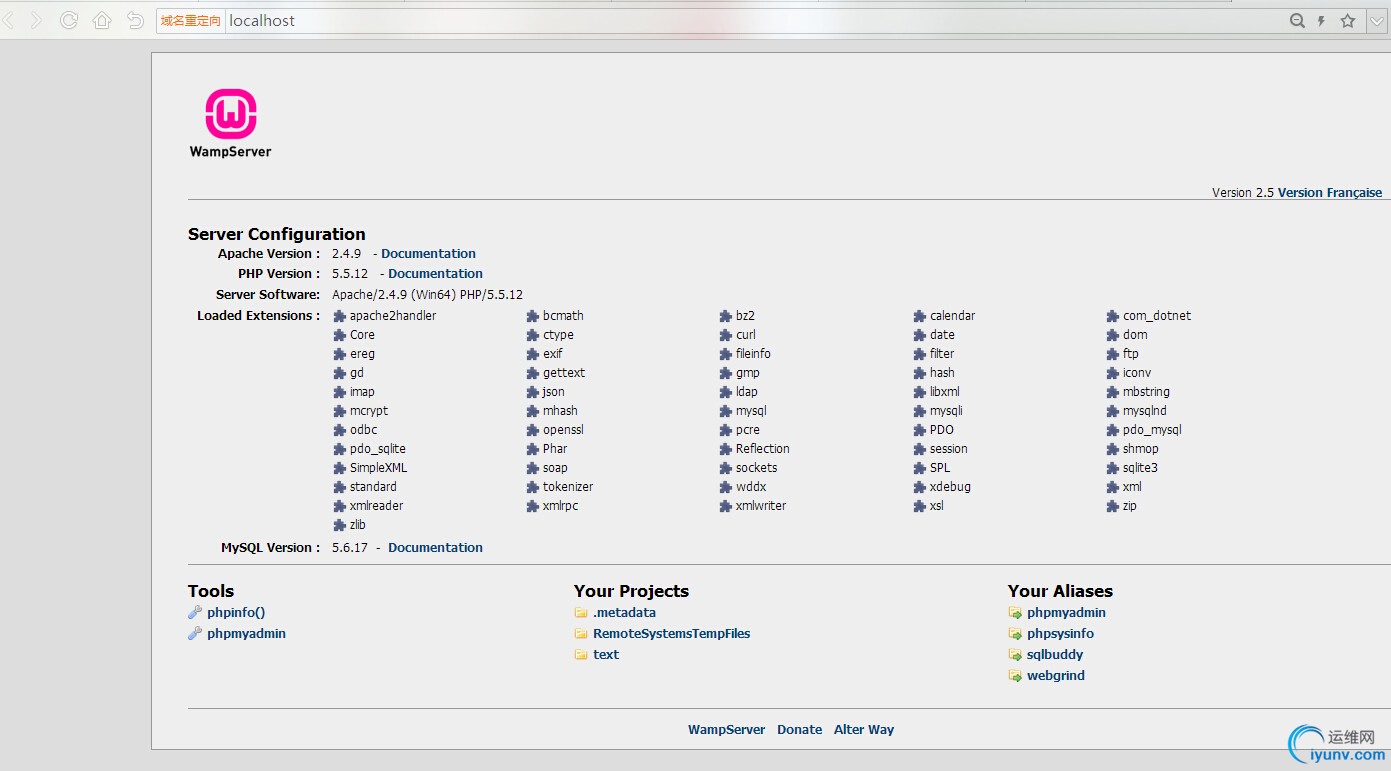Viewport: 1391px width, 771px height.
Task: Select the iconv extension name
Action: tap(1137, 373)
